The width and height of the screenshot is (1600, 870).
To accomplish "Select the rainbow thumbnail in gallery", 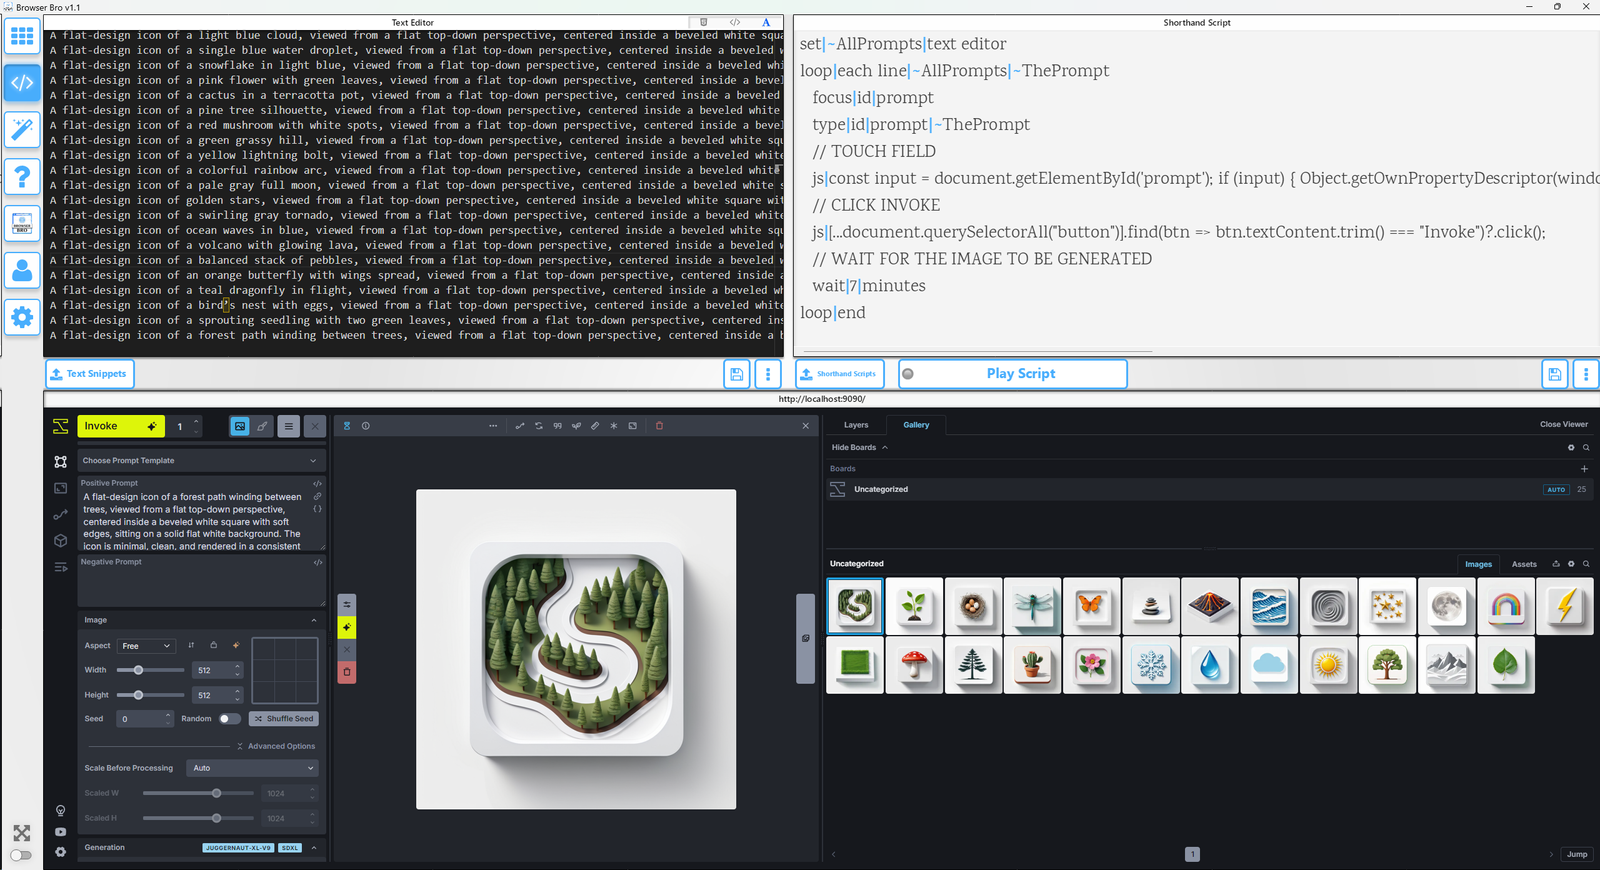I will click(x=1506, y=606).
